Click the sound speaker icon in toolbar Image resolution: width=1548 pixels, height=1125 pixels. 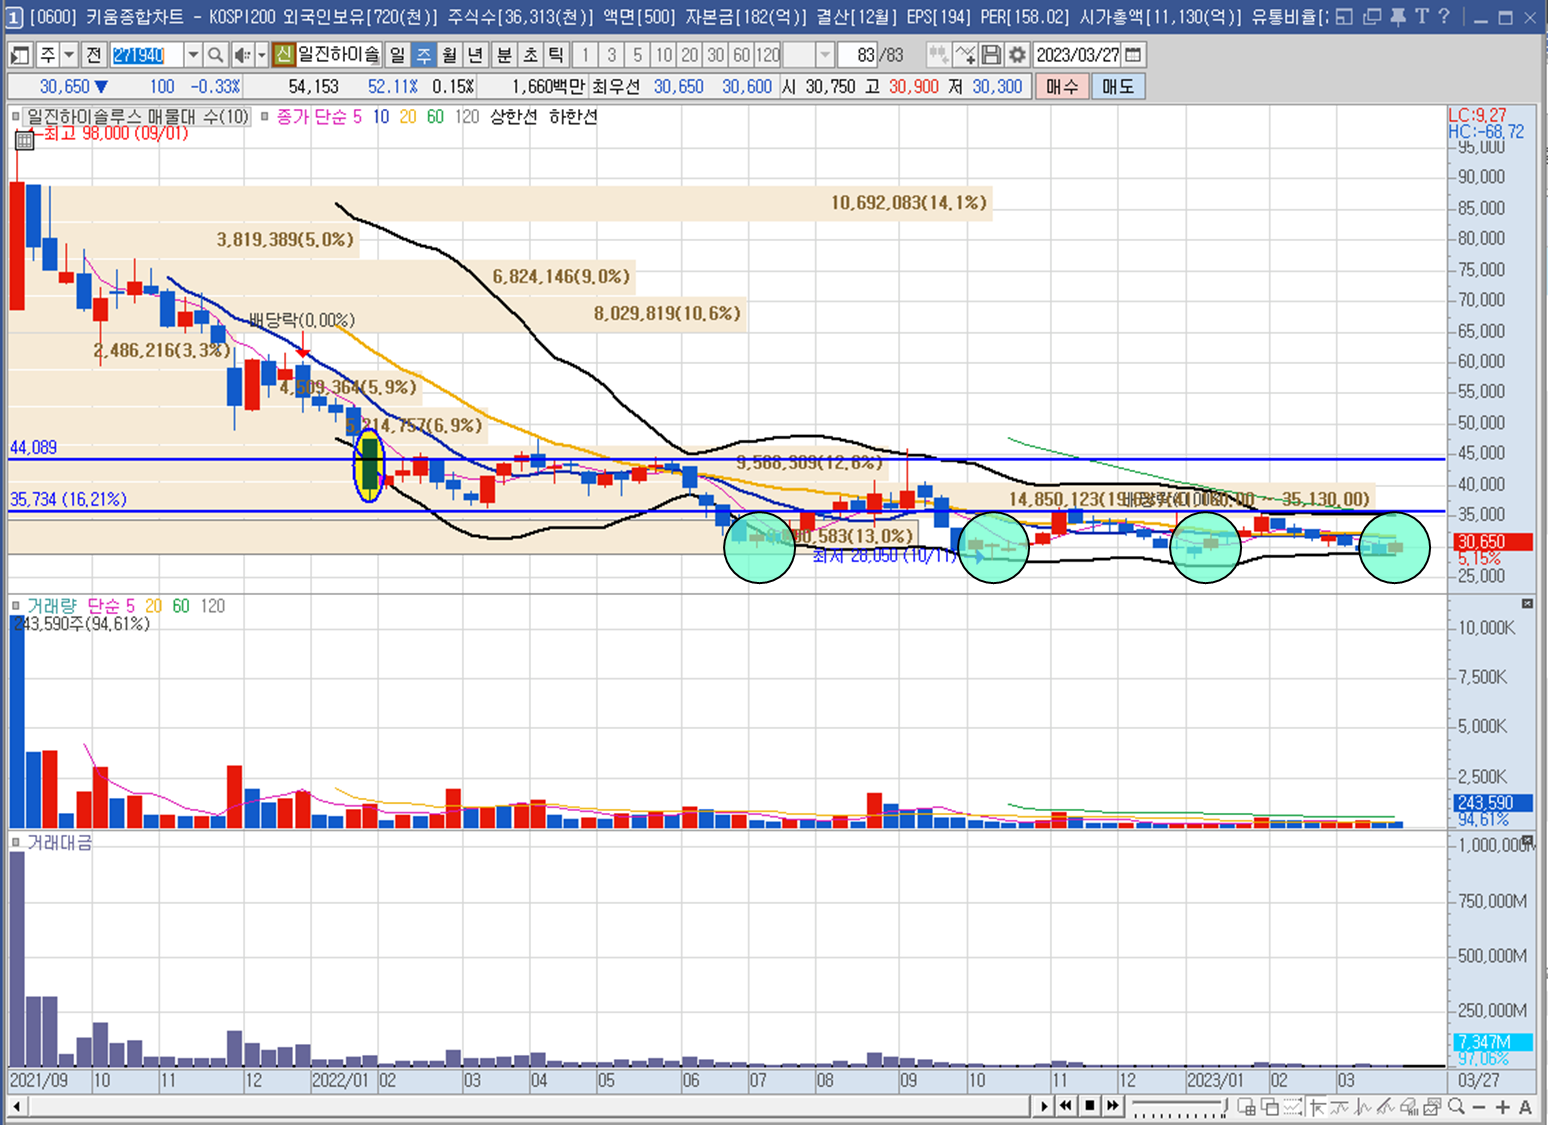pyautogui.click(x=241, y=55)
